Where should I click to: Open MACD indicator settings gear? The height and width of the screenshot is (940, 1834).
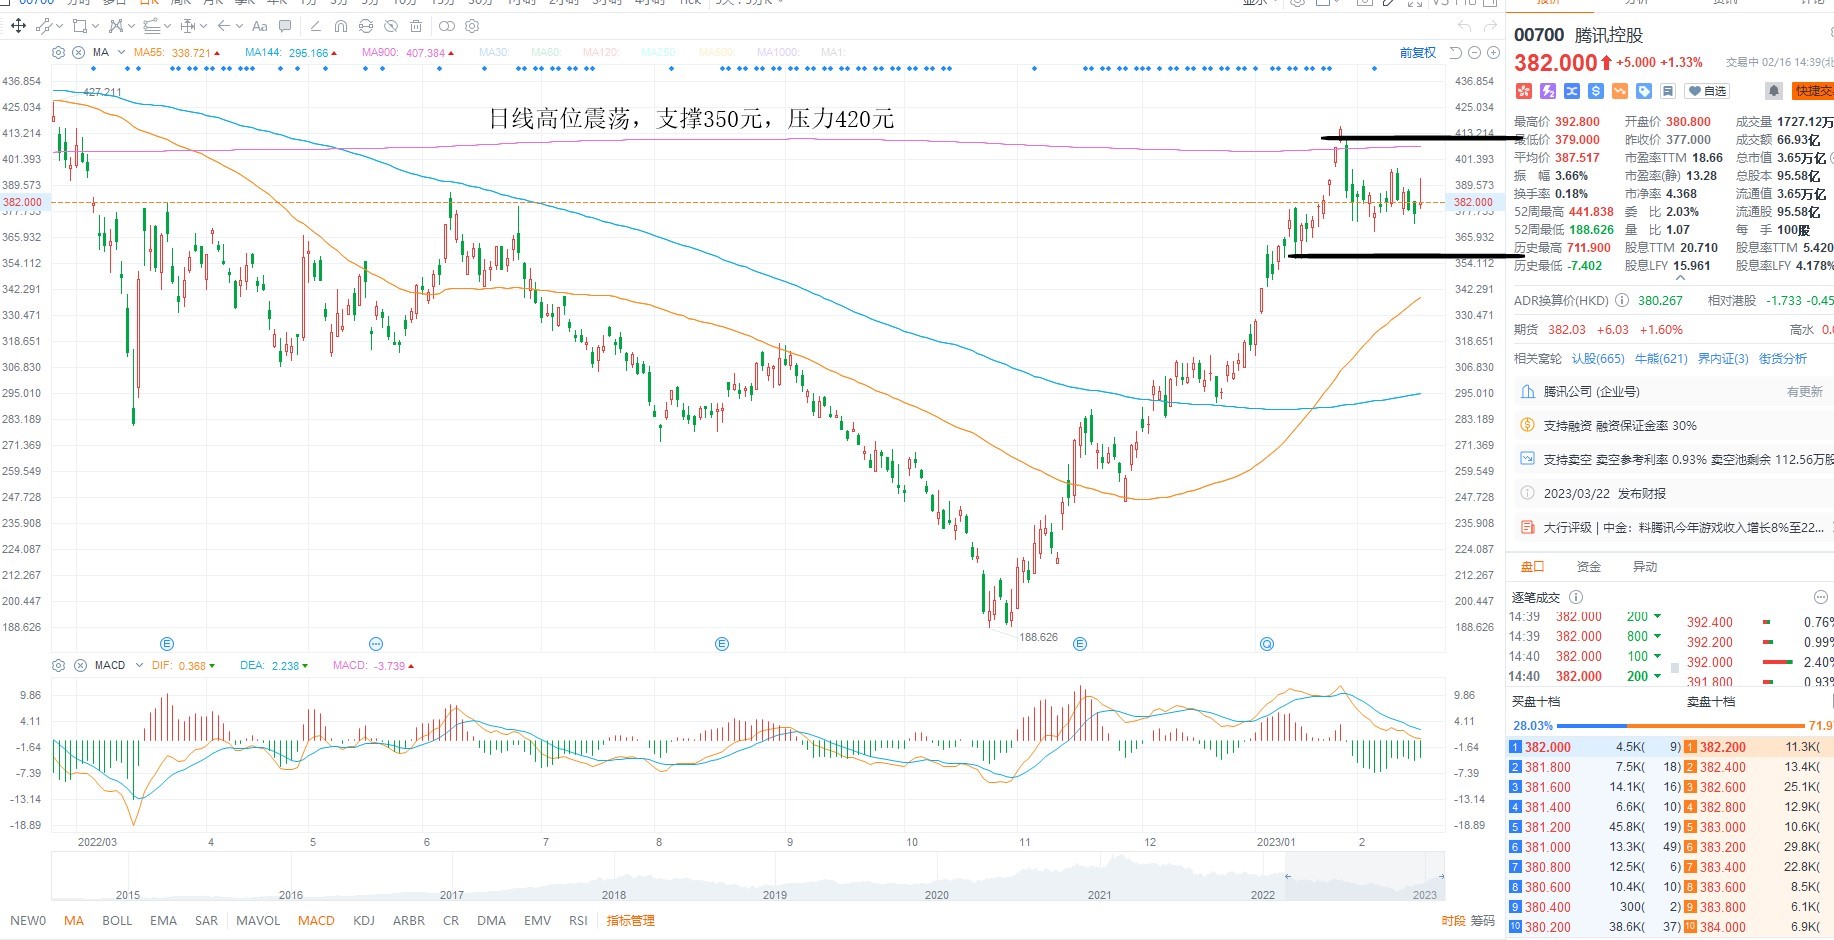[x=58, y=665]
